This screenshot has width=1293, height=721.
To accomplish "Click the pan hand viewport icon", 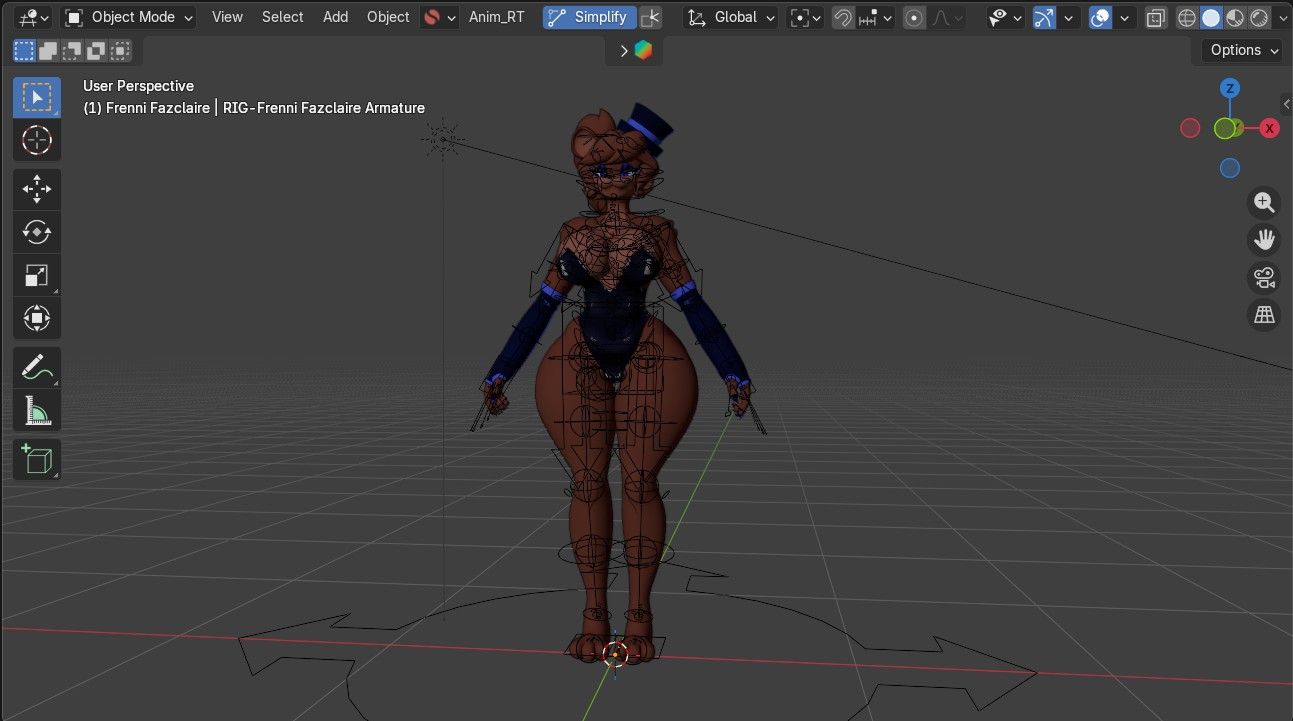I will pos(1264,240).
